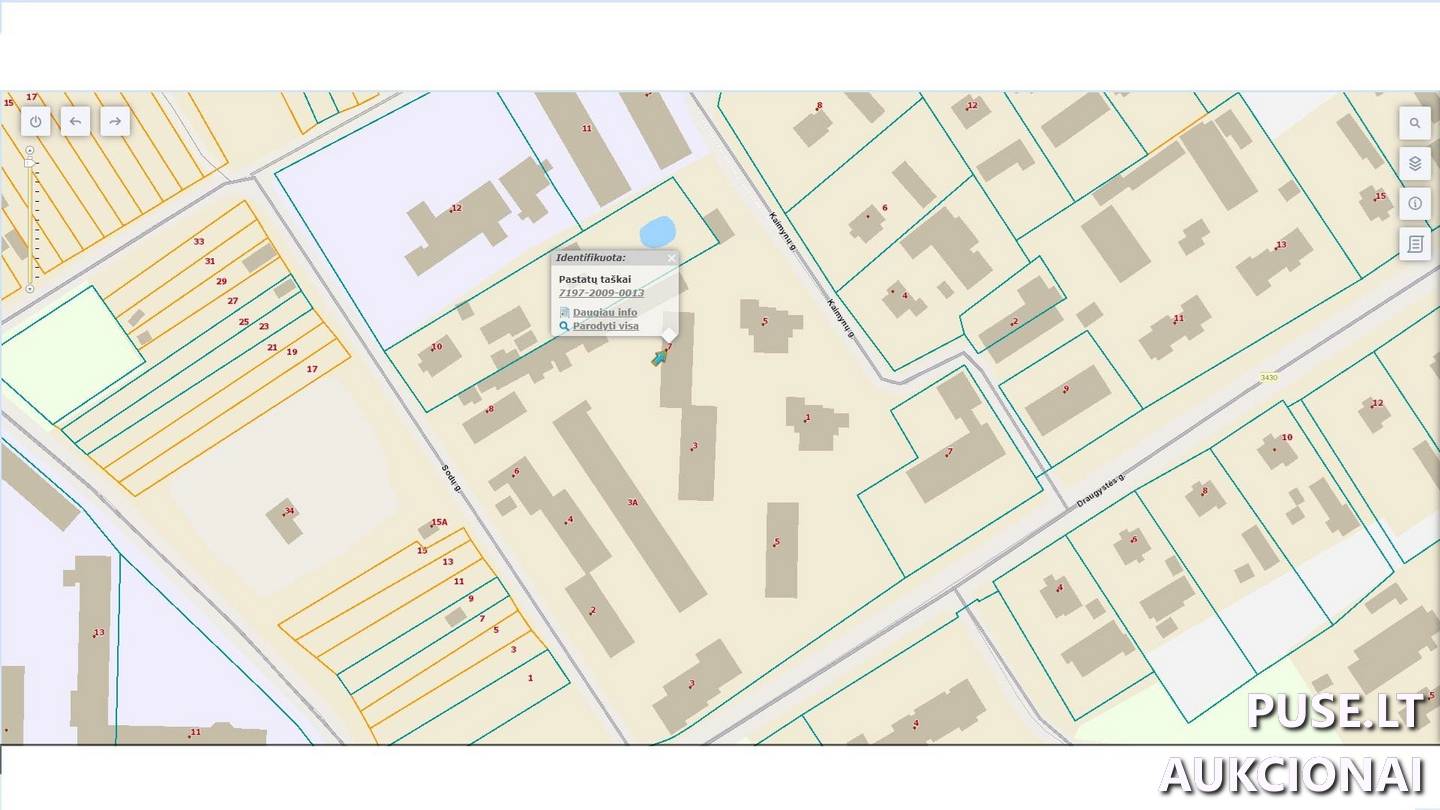Screen dimensions: 1440x810
Task: Close the Identifikuota popup
Action: click(671, 258)
